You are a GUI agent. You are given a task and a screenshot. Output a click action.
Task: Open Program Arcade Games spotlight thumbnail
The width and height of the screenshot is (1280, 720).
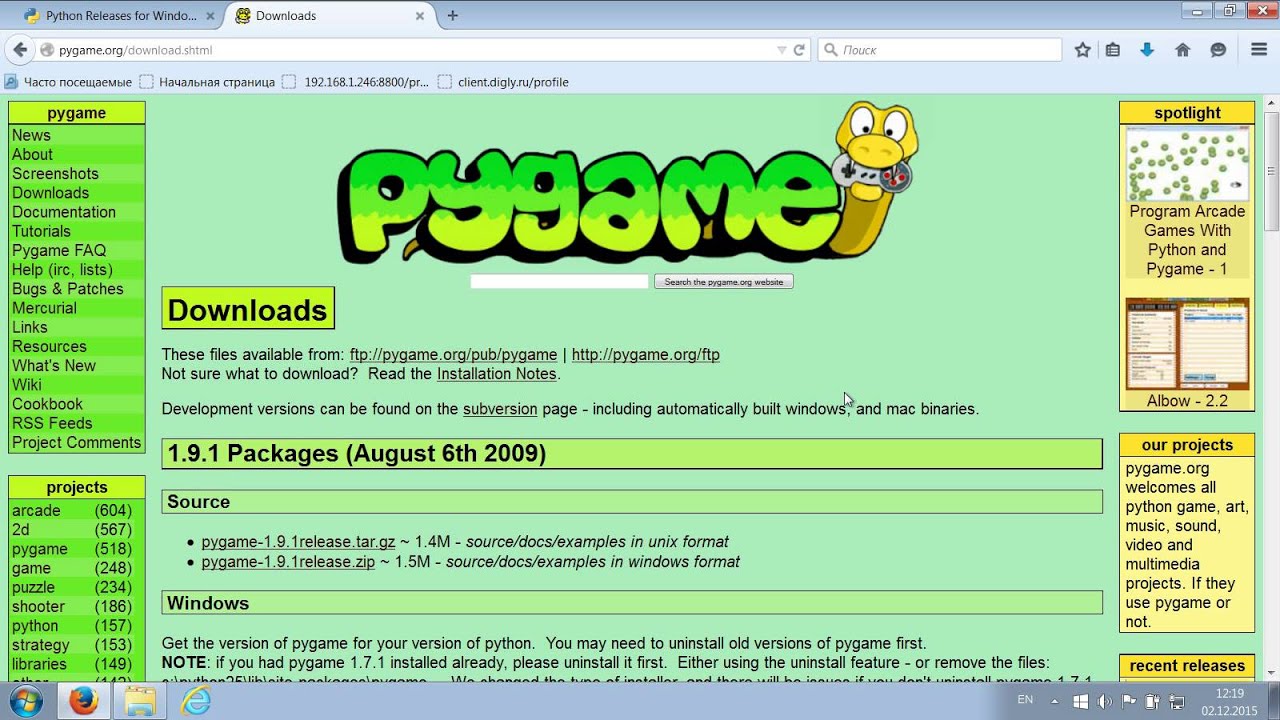[x=1187, y=164]
